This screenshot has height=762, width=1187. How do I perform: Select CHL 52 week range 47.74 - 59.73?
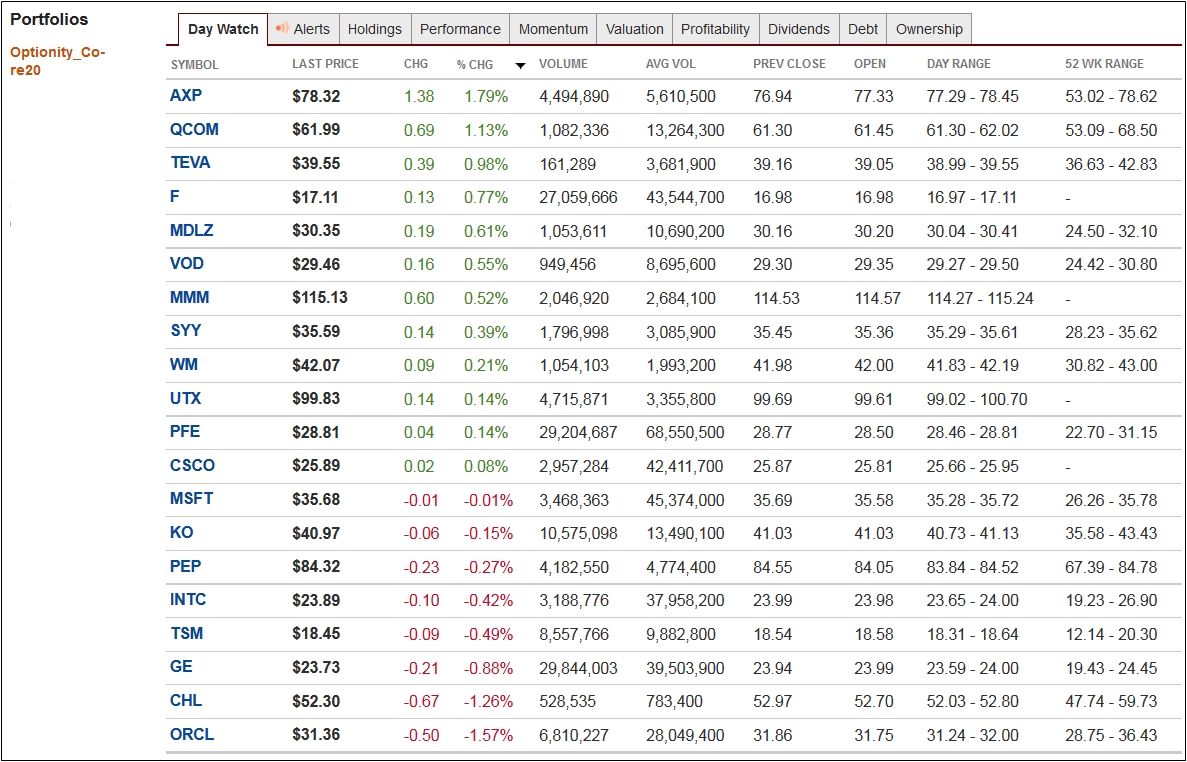pyautogui.click(x=1111, y=701)
